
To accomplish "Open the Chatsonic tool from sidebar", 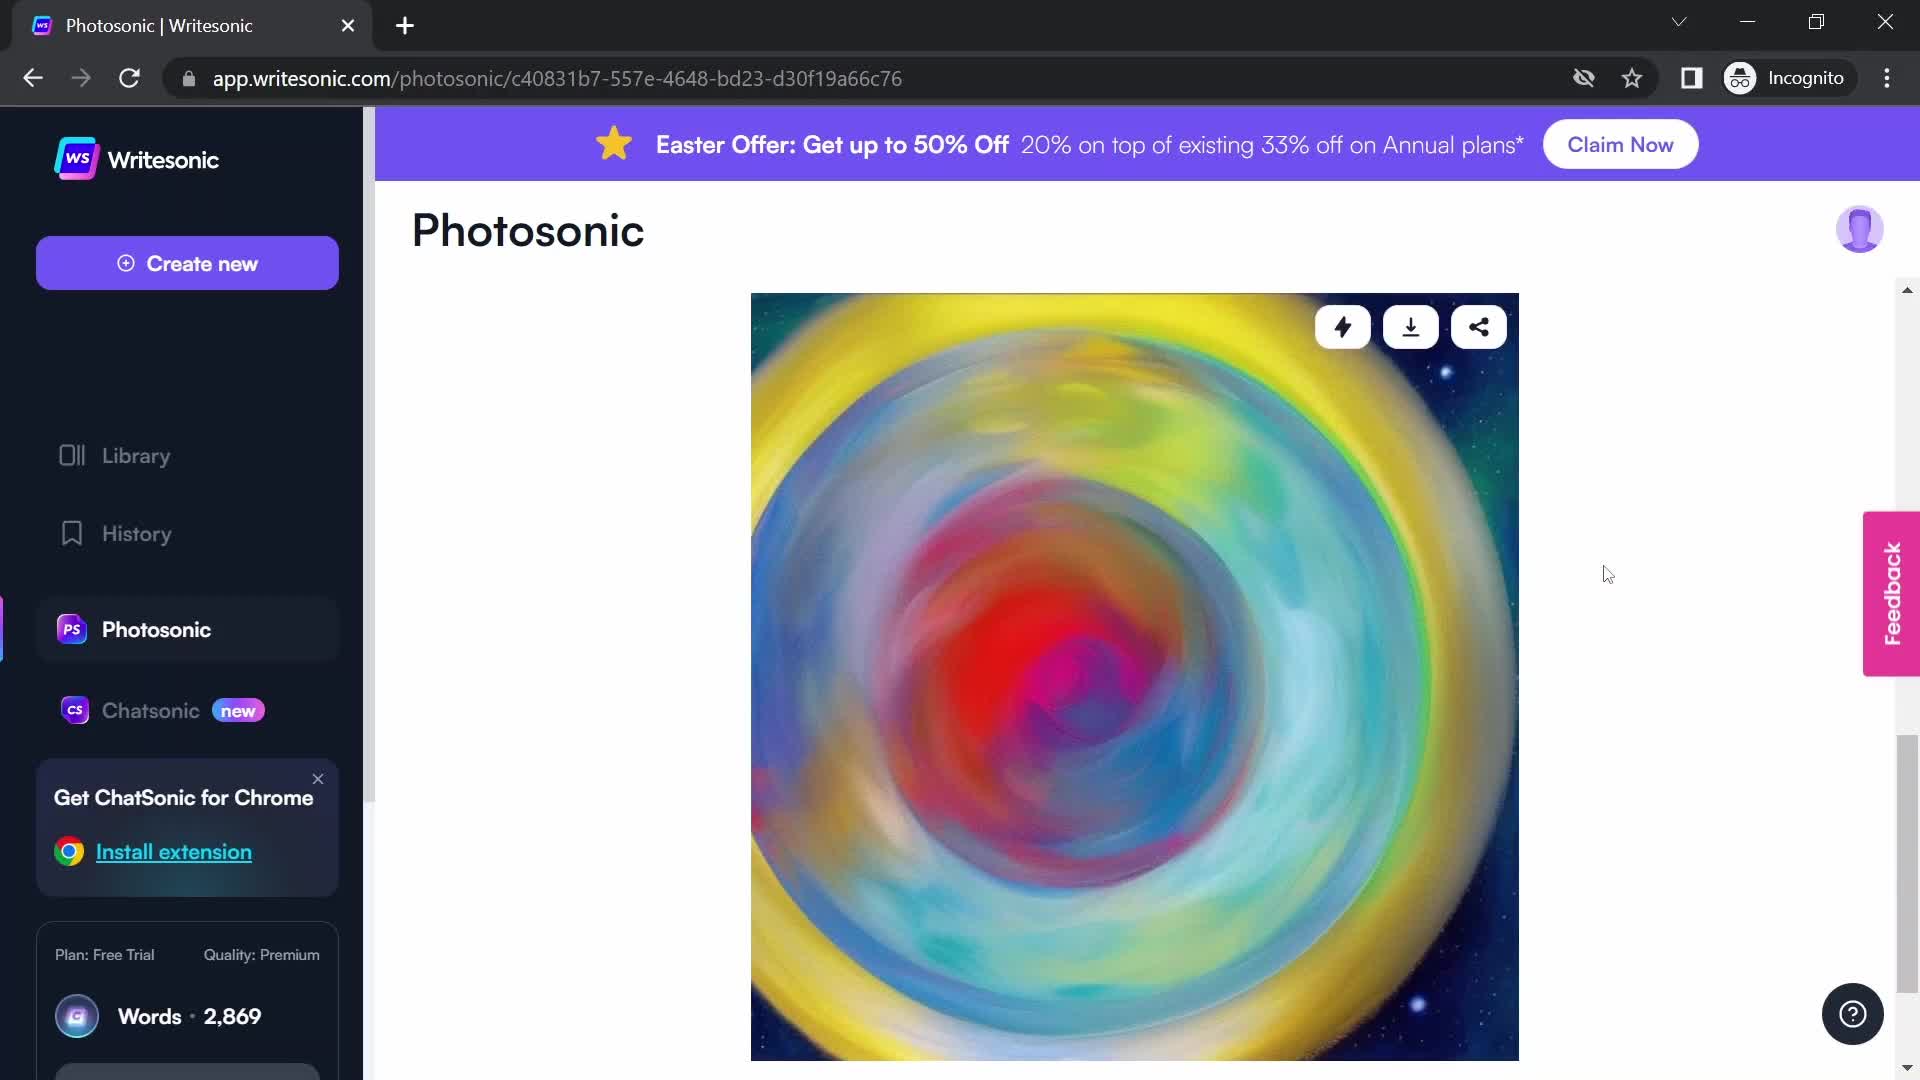I will [149, 711].
